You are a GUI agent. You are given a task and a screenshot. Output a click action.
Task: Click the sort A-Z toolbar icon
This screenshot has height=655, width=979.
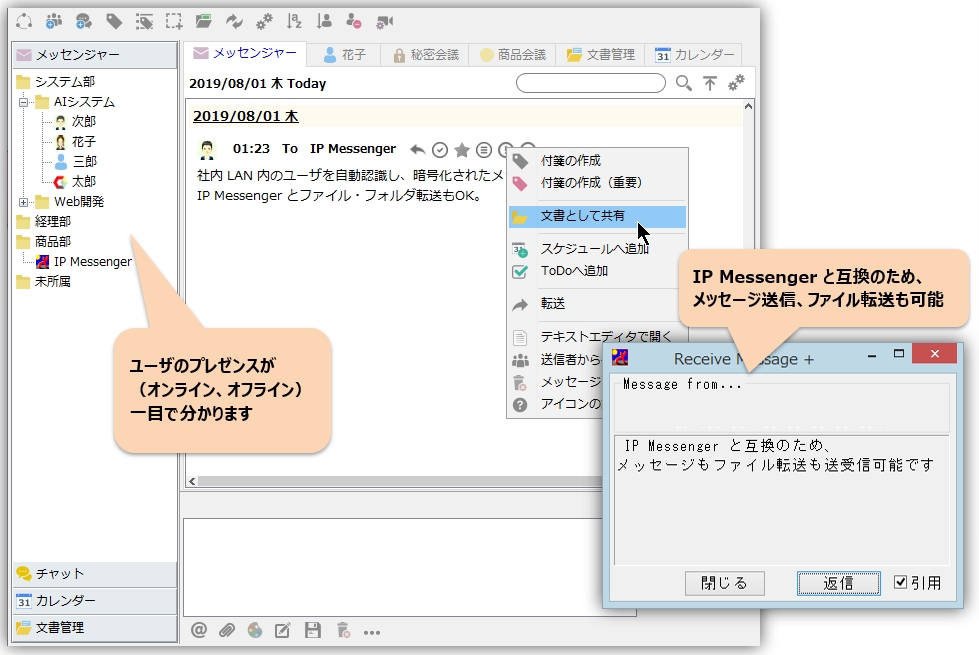point(294,22)
